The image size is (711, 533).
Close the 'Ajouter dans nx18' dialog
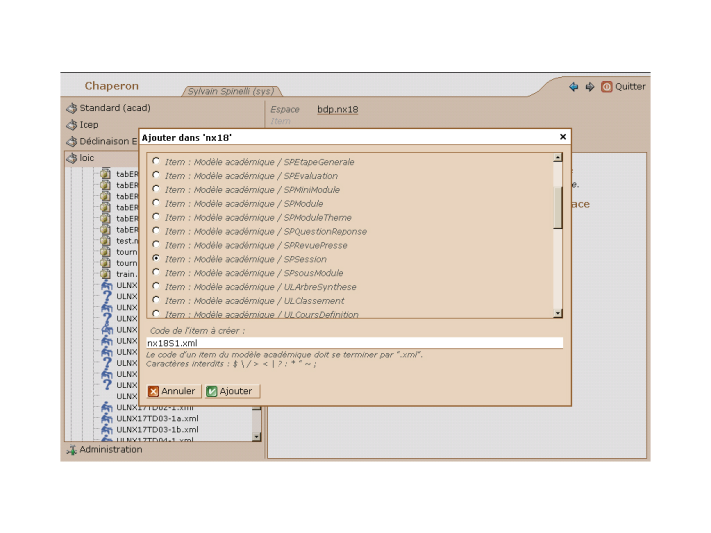(563, 137)
